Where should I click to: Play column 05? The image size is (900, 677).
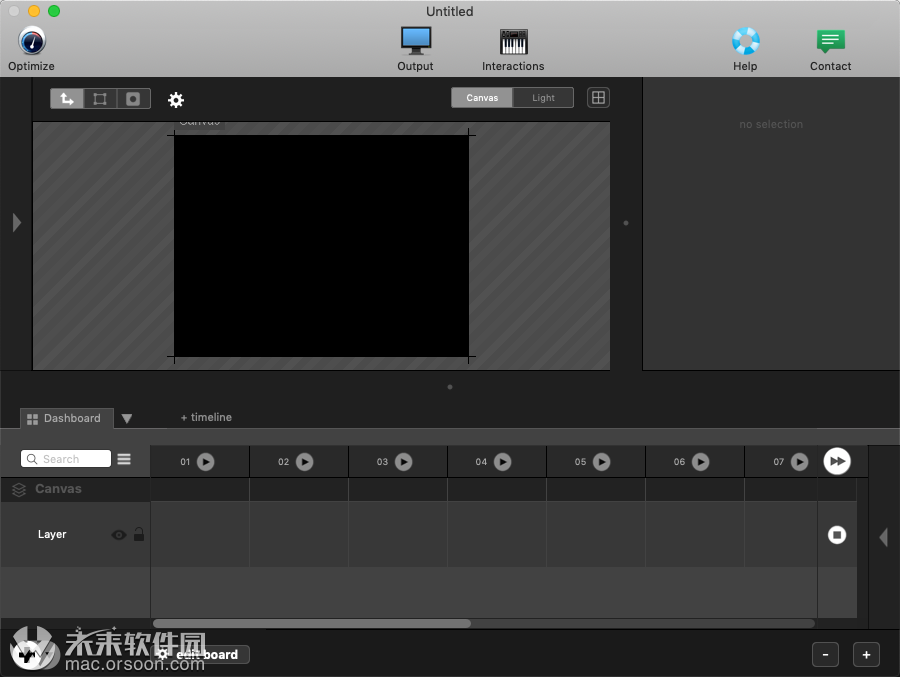(x=602, y=462)
